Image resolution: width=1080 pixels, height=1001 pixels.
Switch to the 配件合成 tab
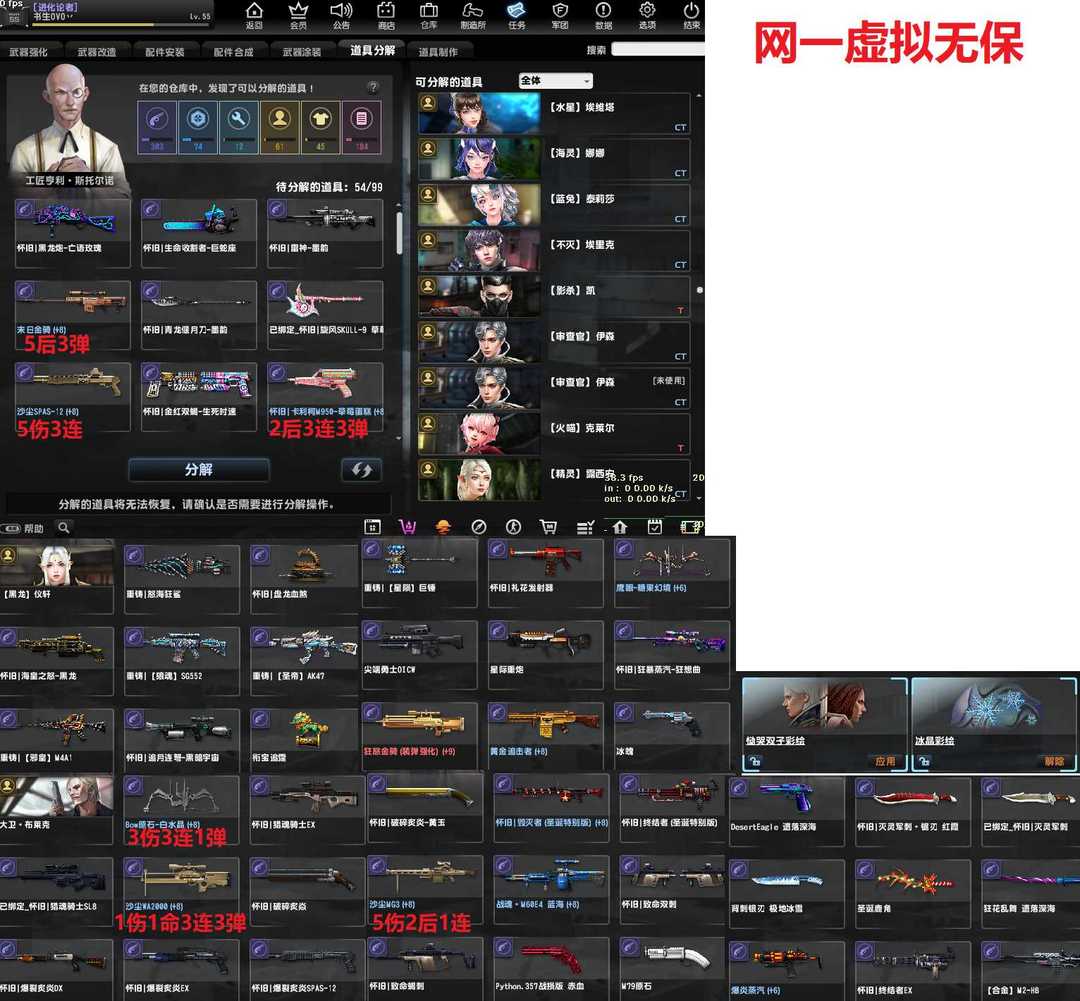233,52
